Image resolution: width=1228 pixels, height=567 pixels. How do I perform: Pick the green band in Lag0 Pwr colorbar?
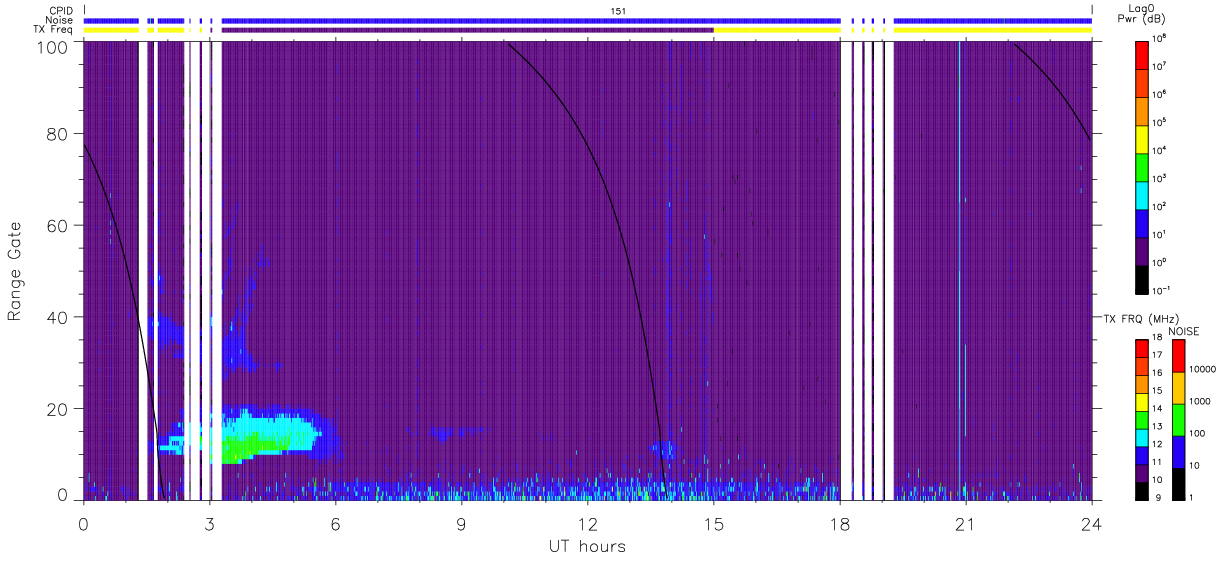point(1142,167)
